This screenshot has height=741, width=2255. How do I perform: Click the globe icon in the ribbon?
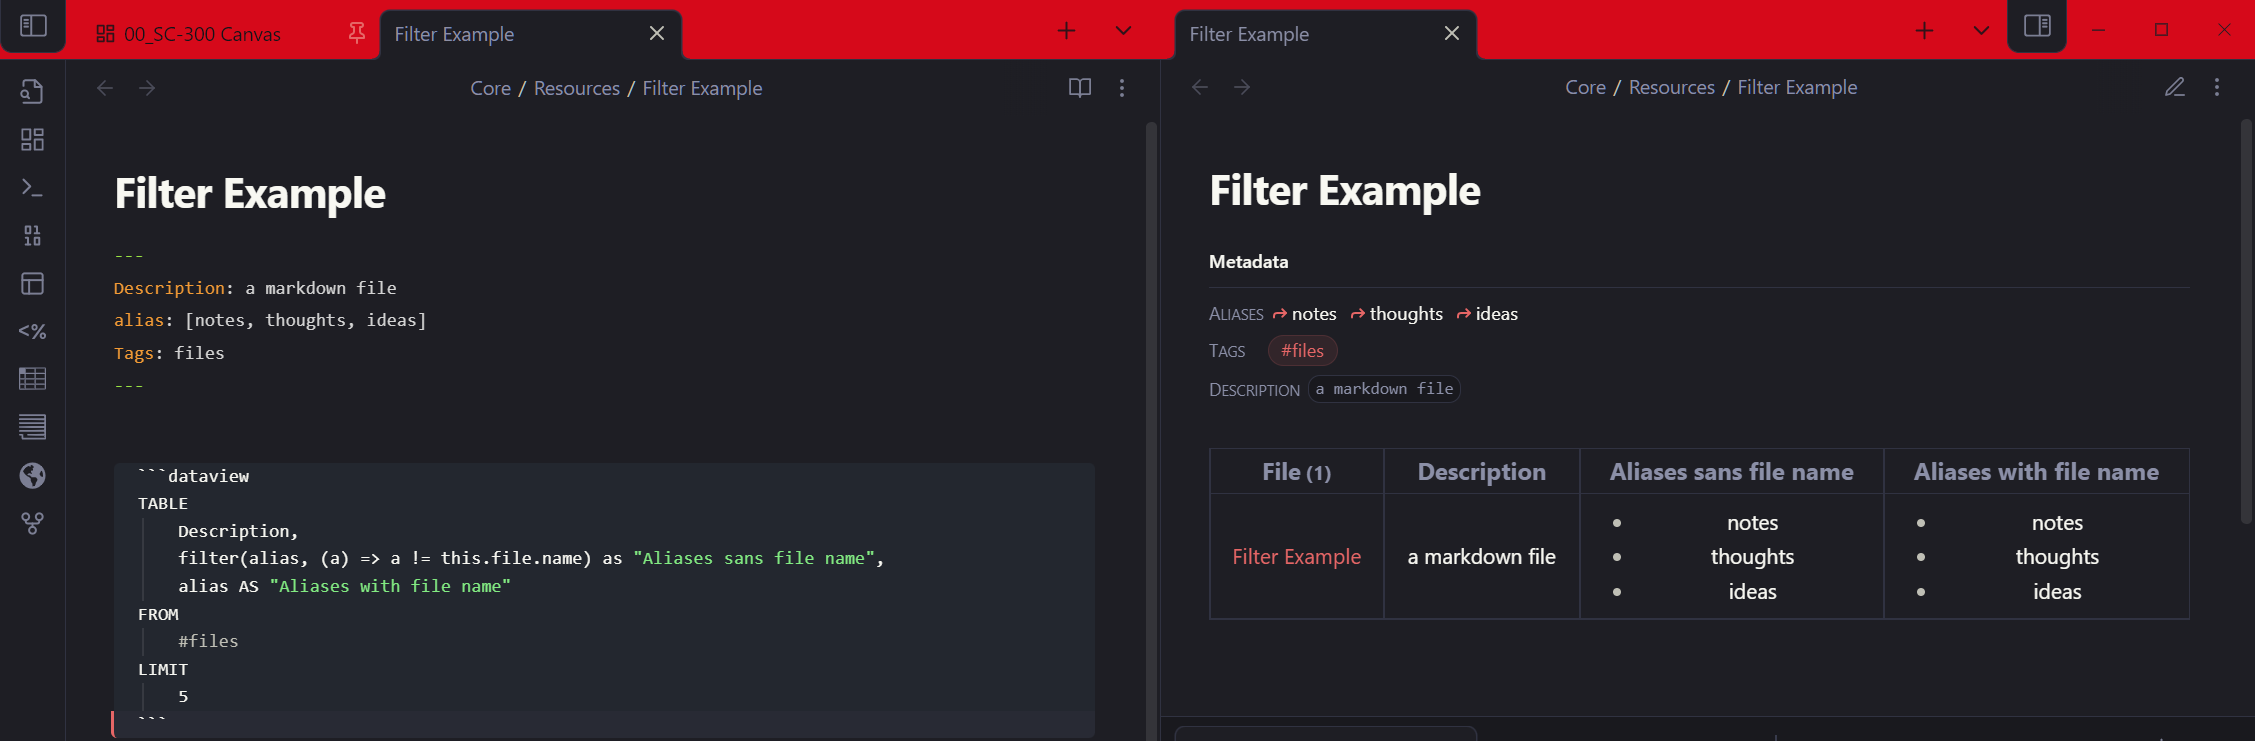tap(32, 475)
